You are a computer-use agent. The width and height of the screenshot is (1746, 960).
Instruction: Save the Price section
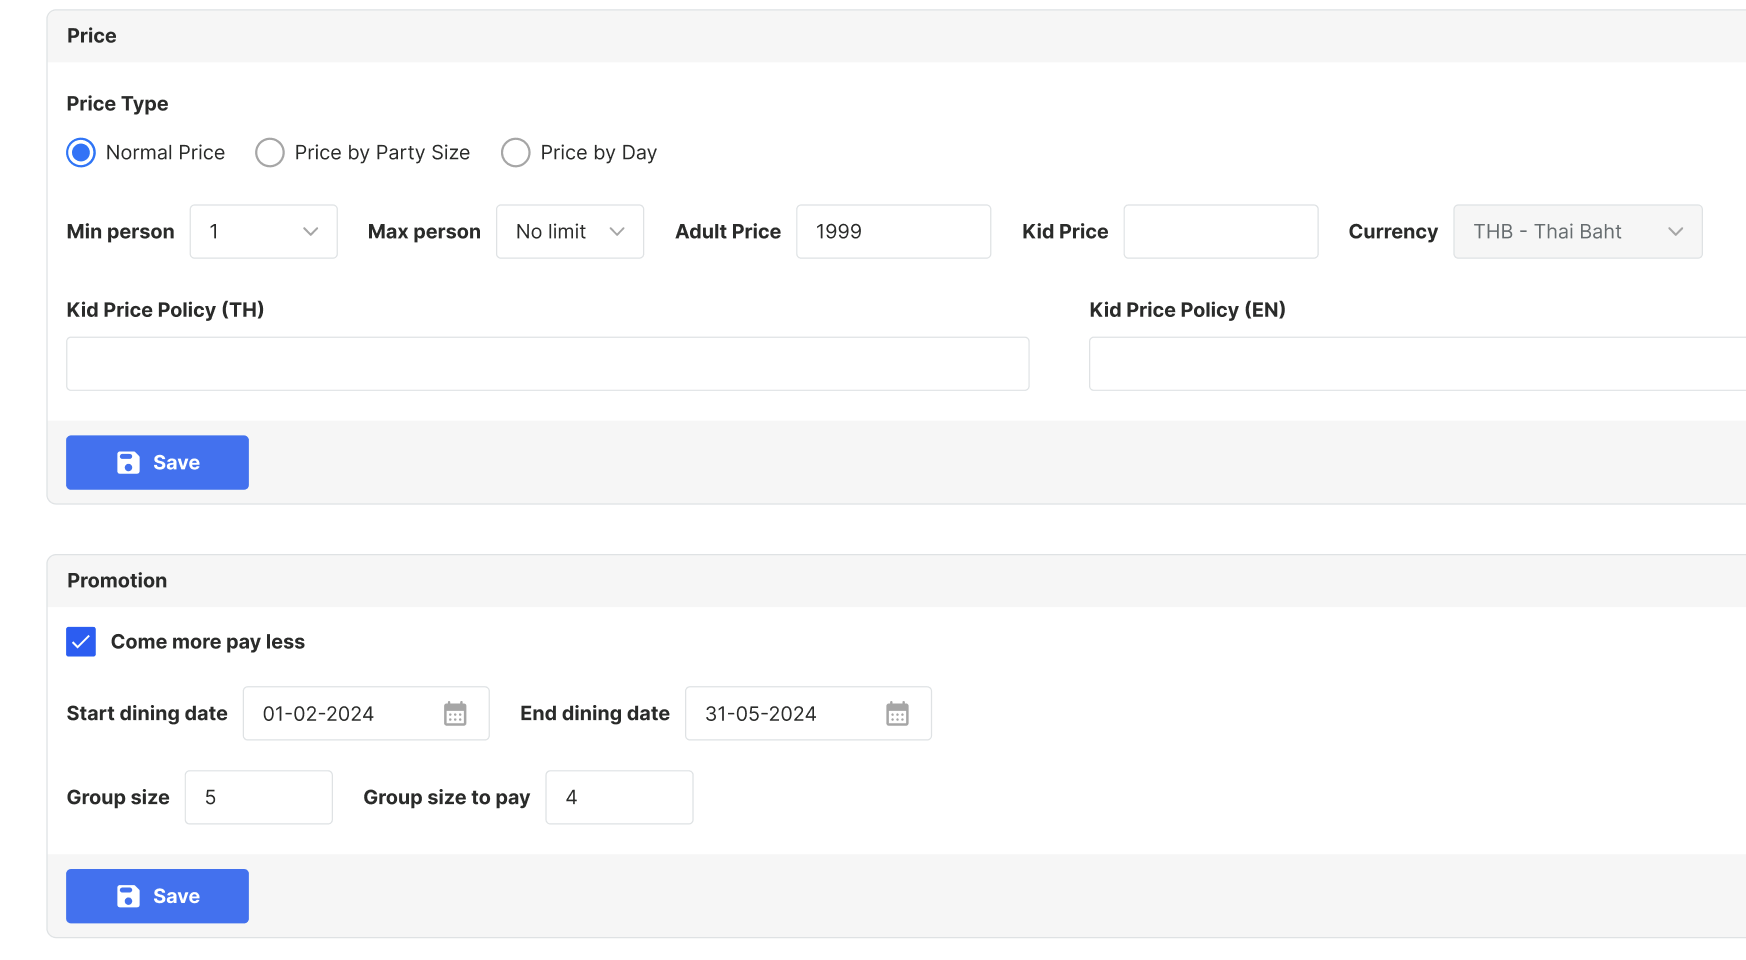click(x=157, y=463)
